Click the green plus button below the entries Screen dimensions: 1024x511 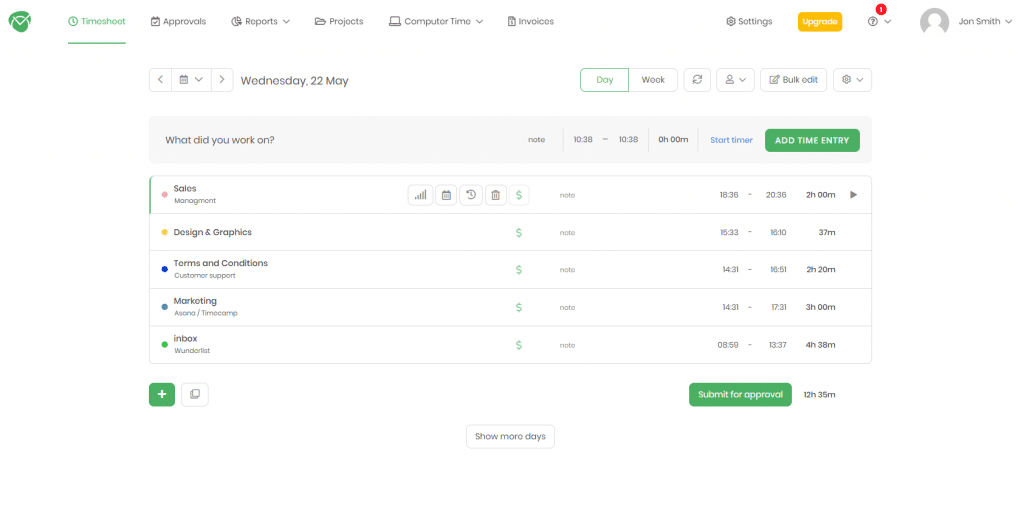[x=162, y=394]
